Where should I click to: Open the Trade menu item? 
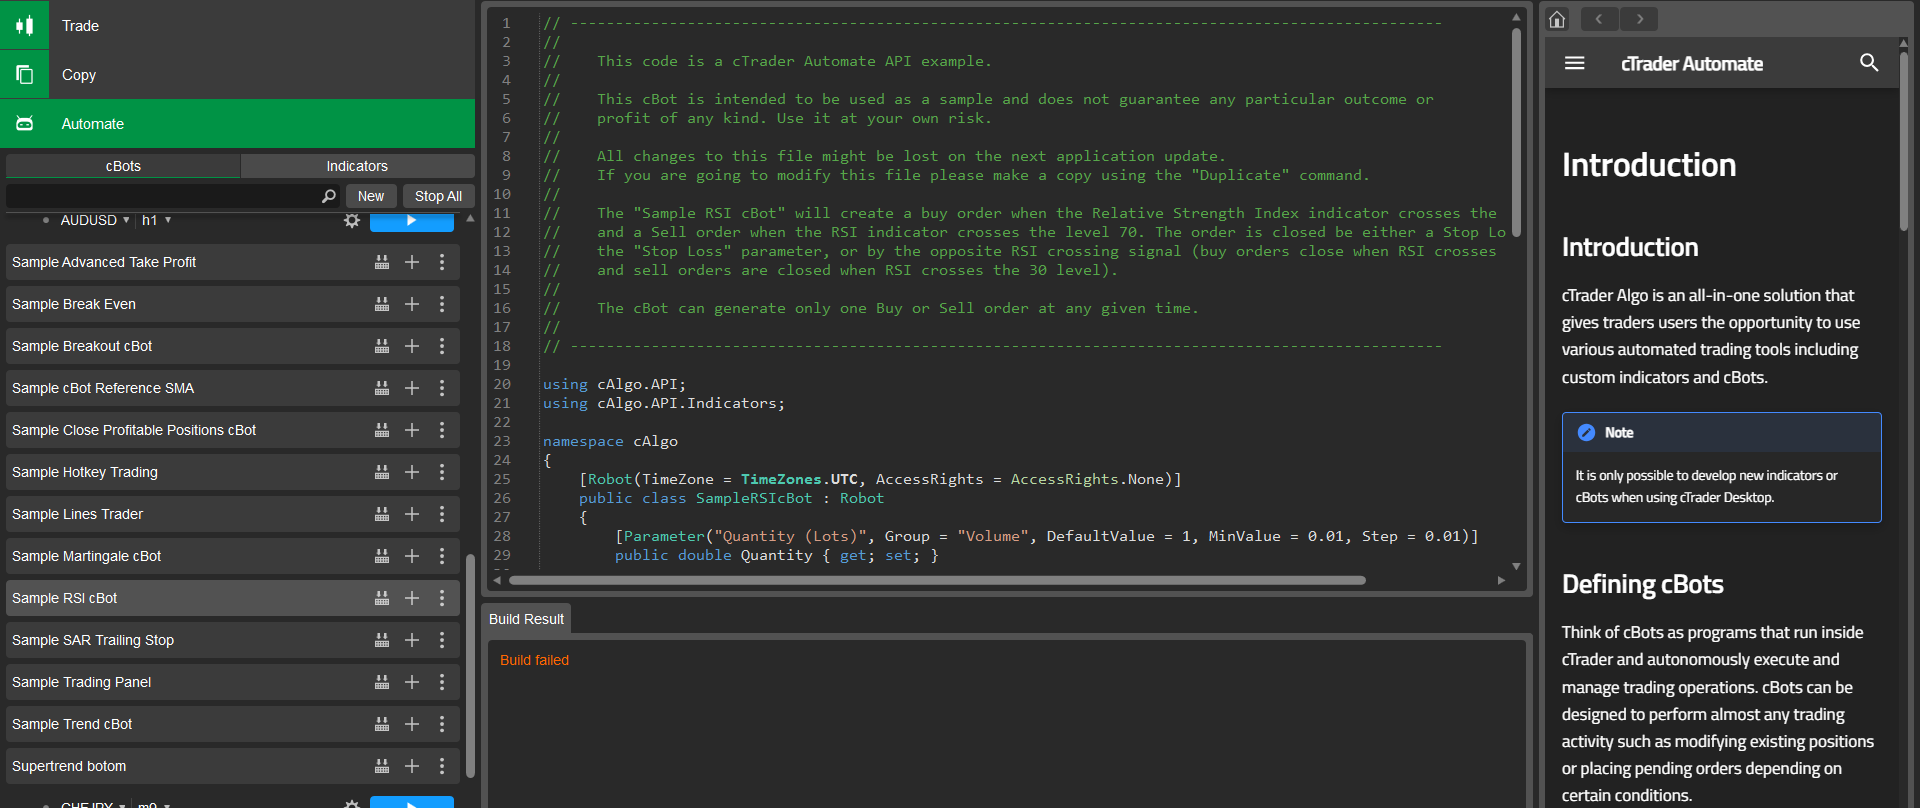(237, 25)
